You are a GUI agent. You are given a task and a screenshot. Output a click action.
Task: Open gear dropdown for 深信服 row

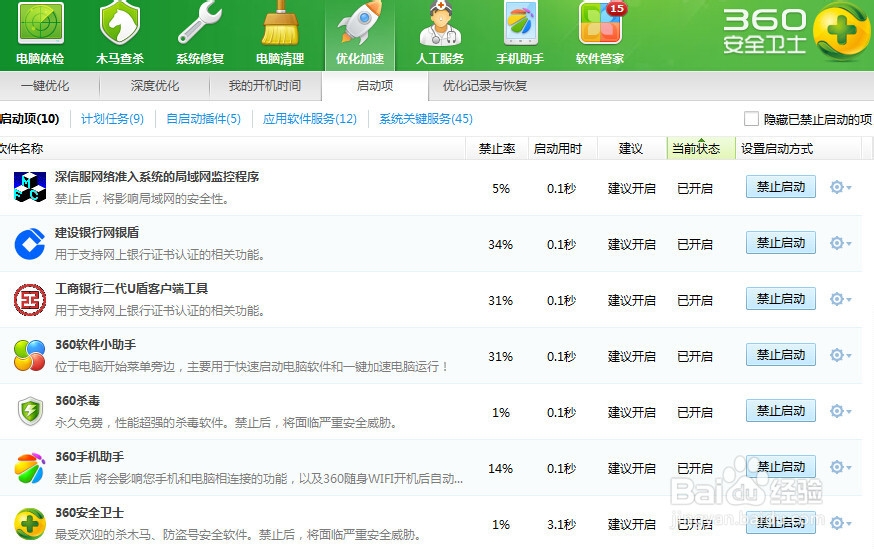pyautogui.click(x=840, y=187)
